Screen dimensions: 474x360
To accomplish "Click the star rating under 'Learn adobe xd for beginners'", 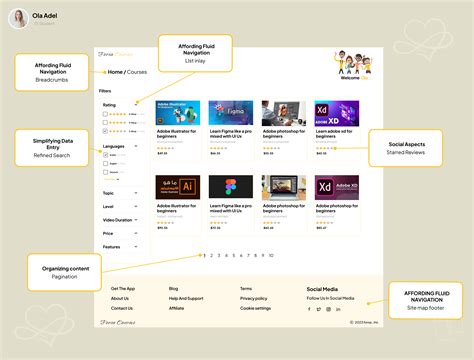I will [x=324, y=148].
